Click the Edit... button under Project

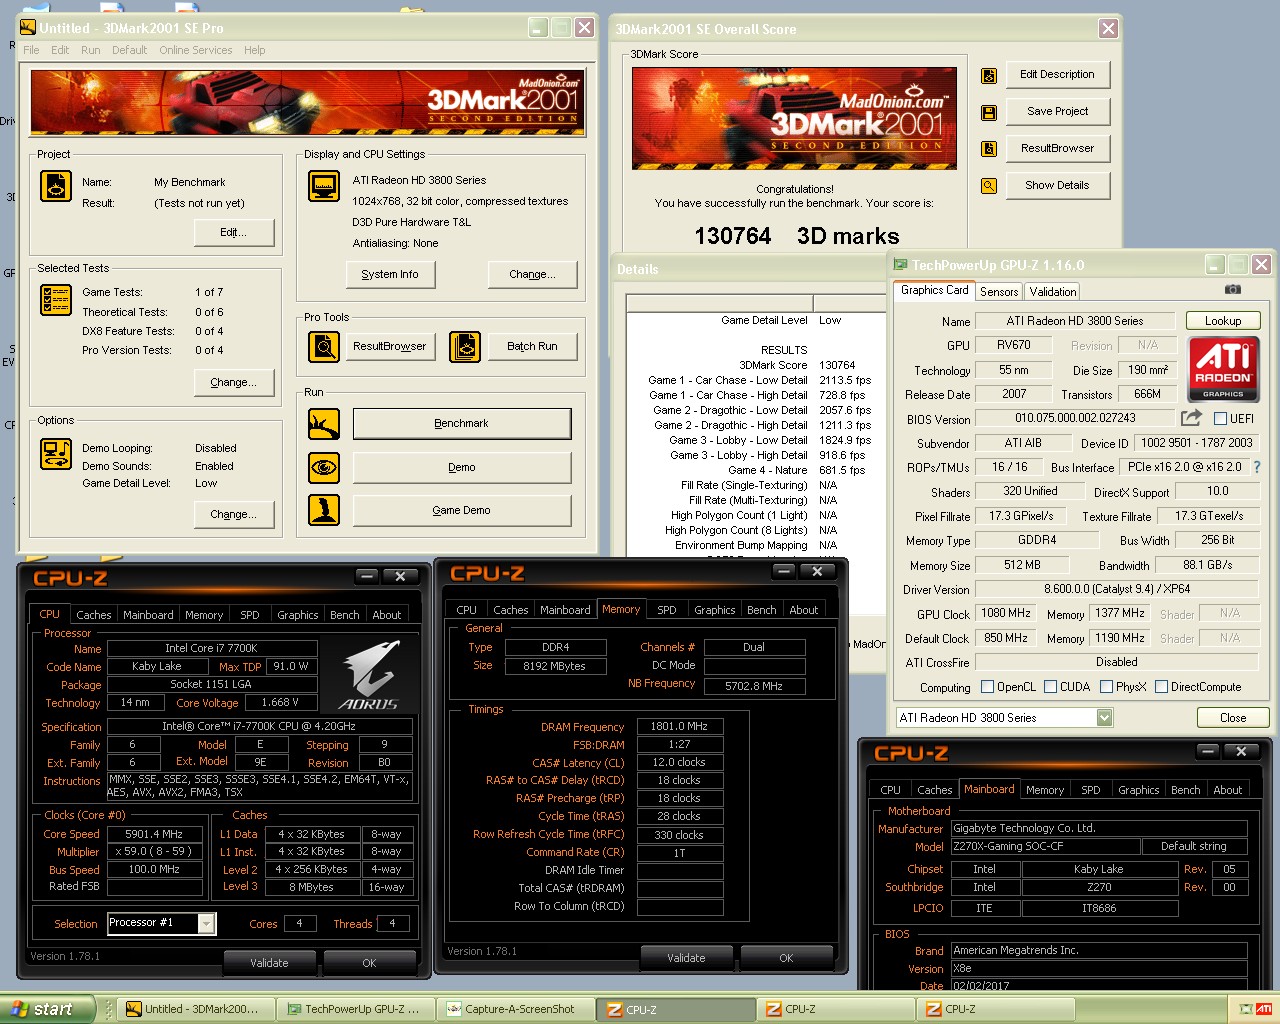coord(234,232)
